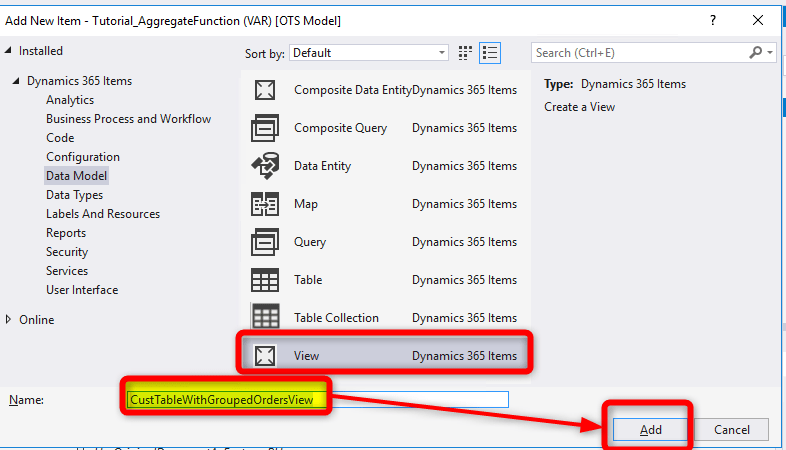This screenshot has height=450, width=786.
Task: Select the Composite Query item icon
Action: coord(265,128)
